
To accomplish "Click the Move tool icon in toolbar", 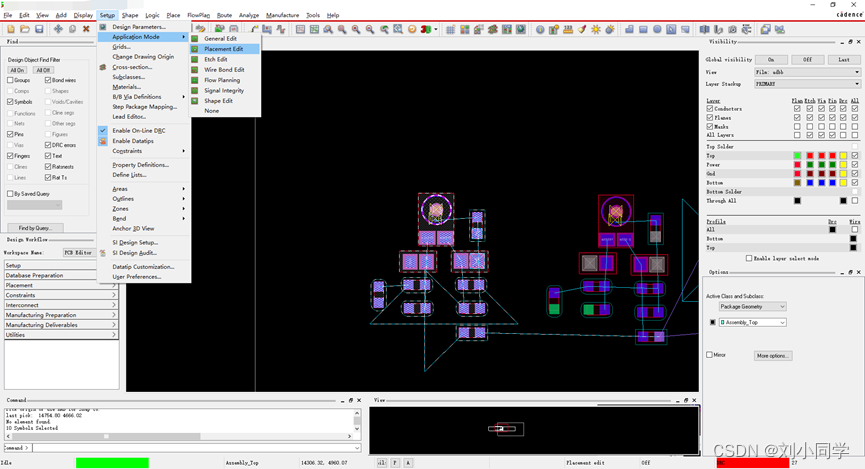I will pyautogui.click(x=58, y=29).
